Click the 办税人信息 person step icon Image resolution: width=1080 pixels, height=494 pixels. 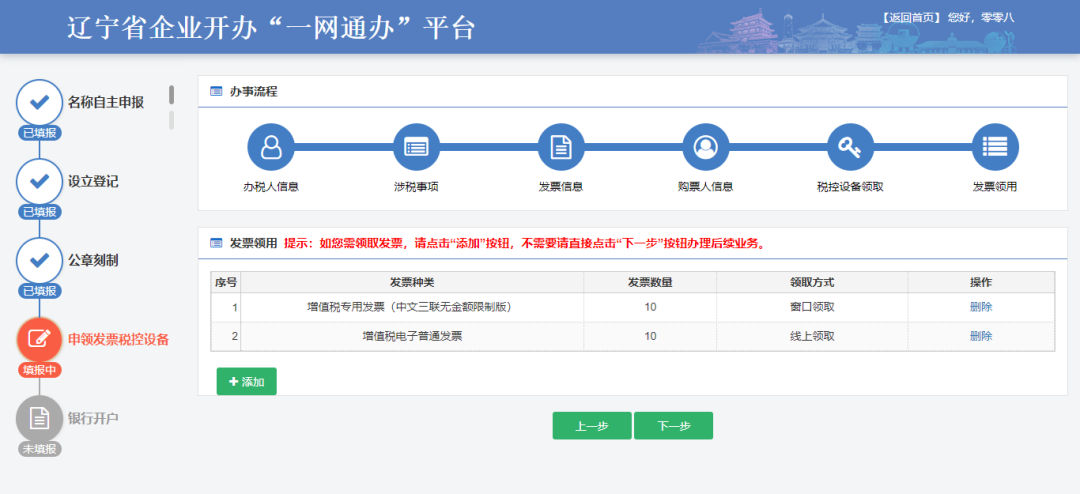pos(271,147)
